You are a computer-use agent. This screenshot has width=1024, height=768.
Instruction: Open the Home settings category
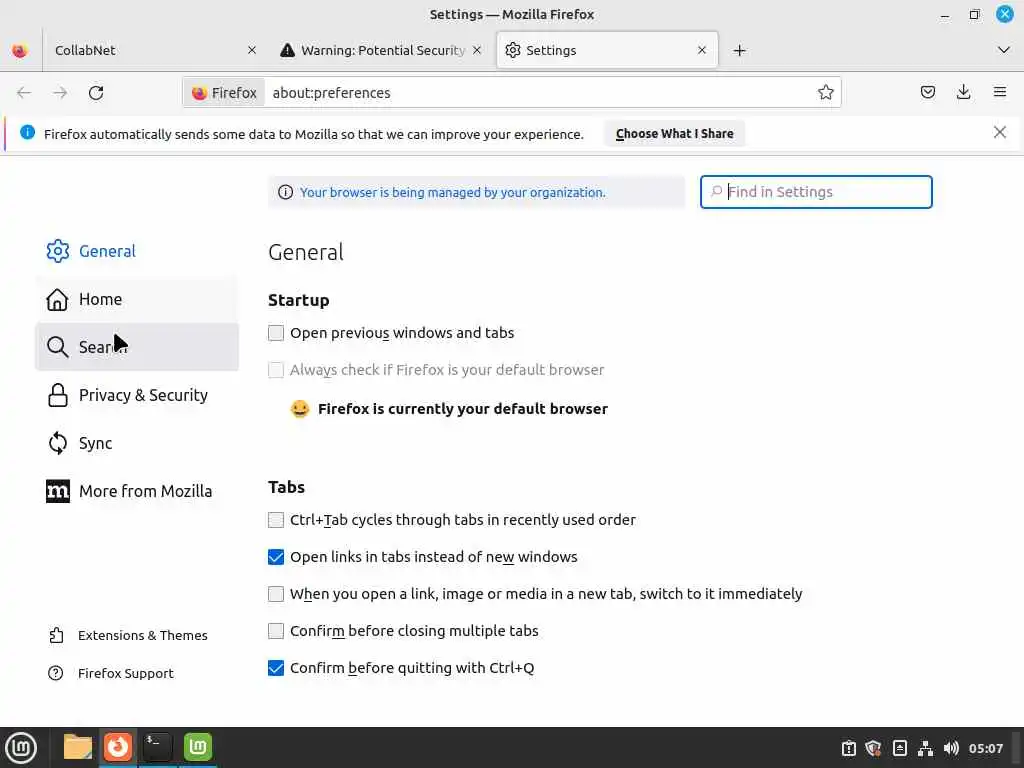click(x=137, y=299)
